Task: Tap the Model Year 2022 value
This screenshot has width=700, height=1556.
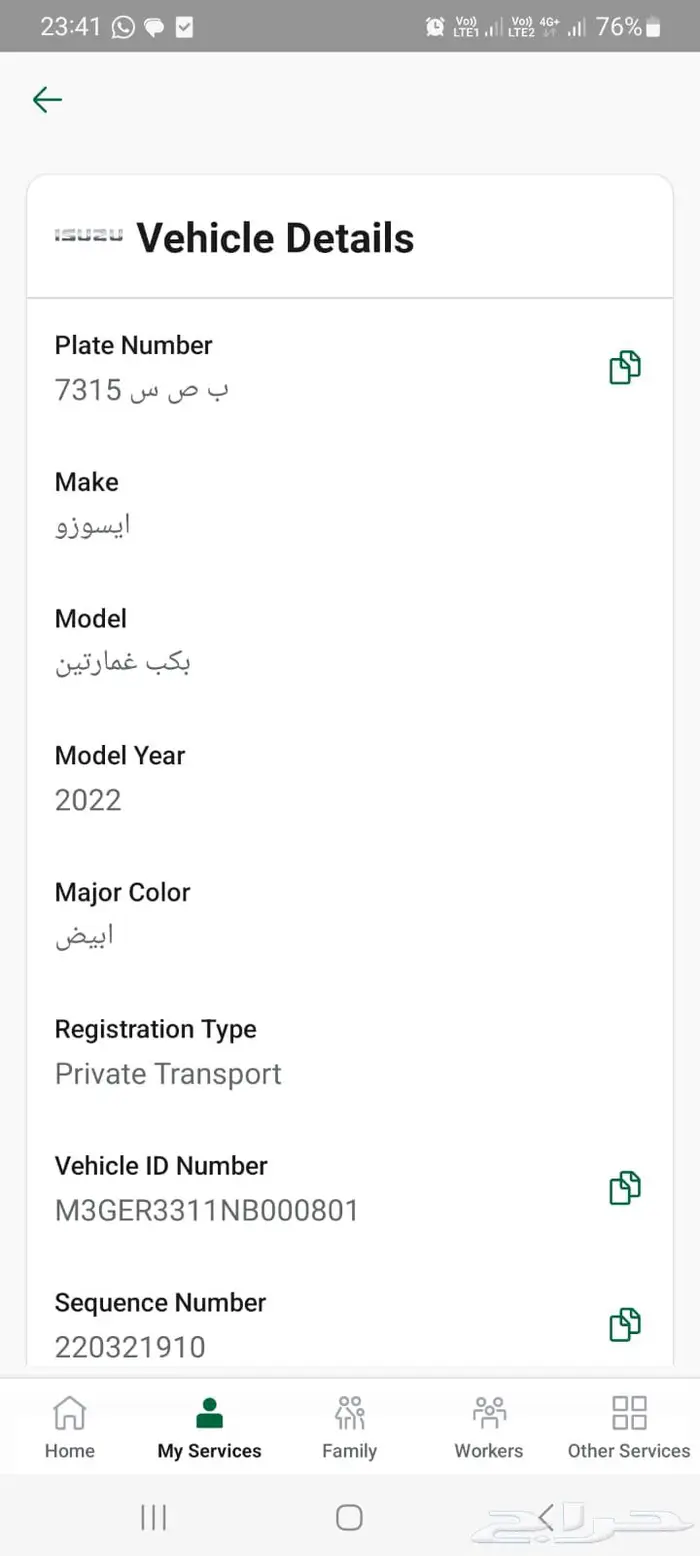Action: coord(88,800)
